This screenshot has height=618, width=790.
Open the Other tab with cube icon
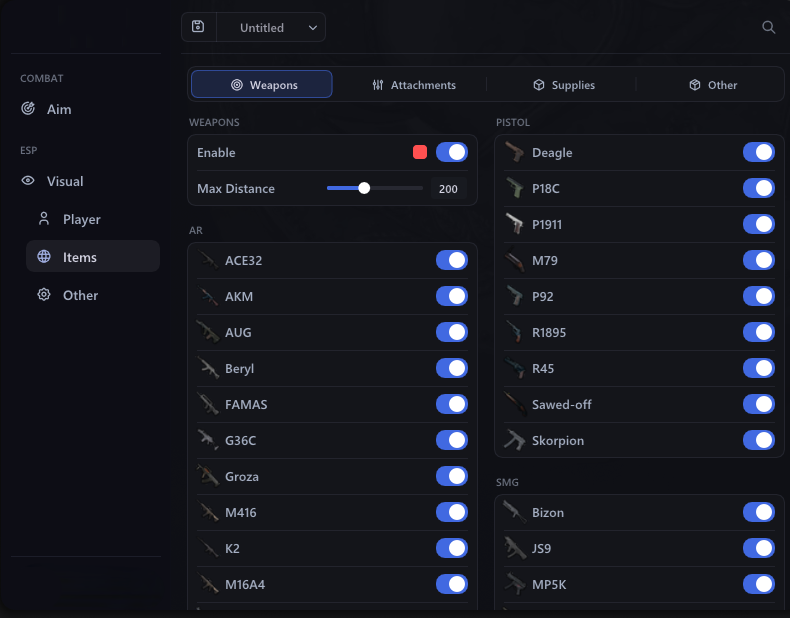pyautogui.click(x=713, y=85)
